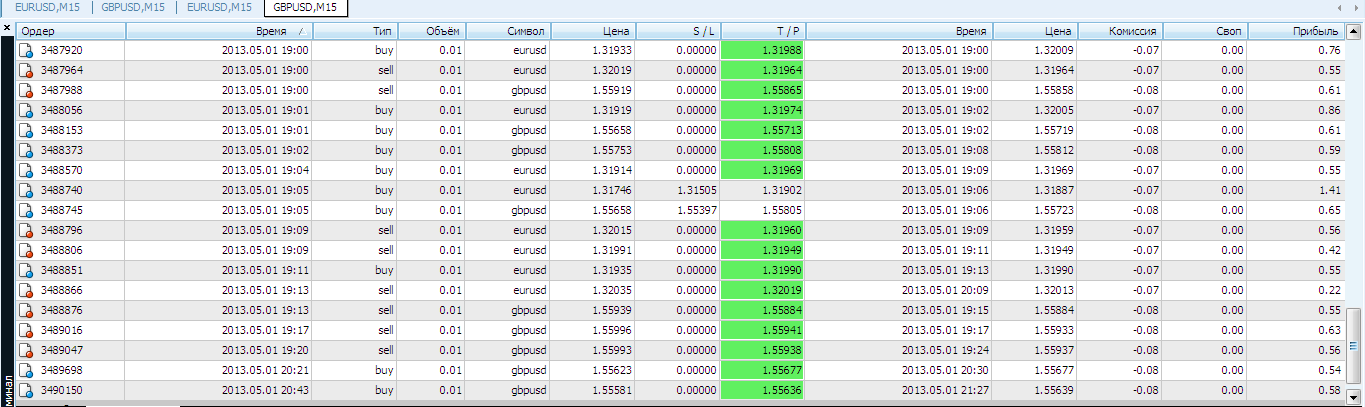Screen dimensions: 1365x407
Task: Click the scrollbar down arrow
Action: (x=1355, y=396)
